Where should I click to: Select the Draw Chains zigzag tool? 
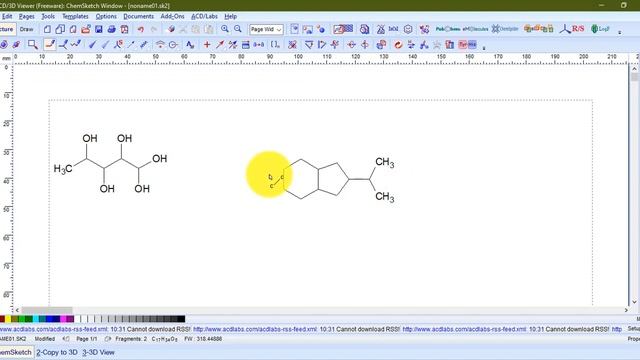(76, 44)
